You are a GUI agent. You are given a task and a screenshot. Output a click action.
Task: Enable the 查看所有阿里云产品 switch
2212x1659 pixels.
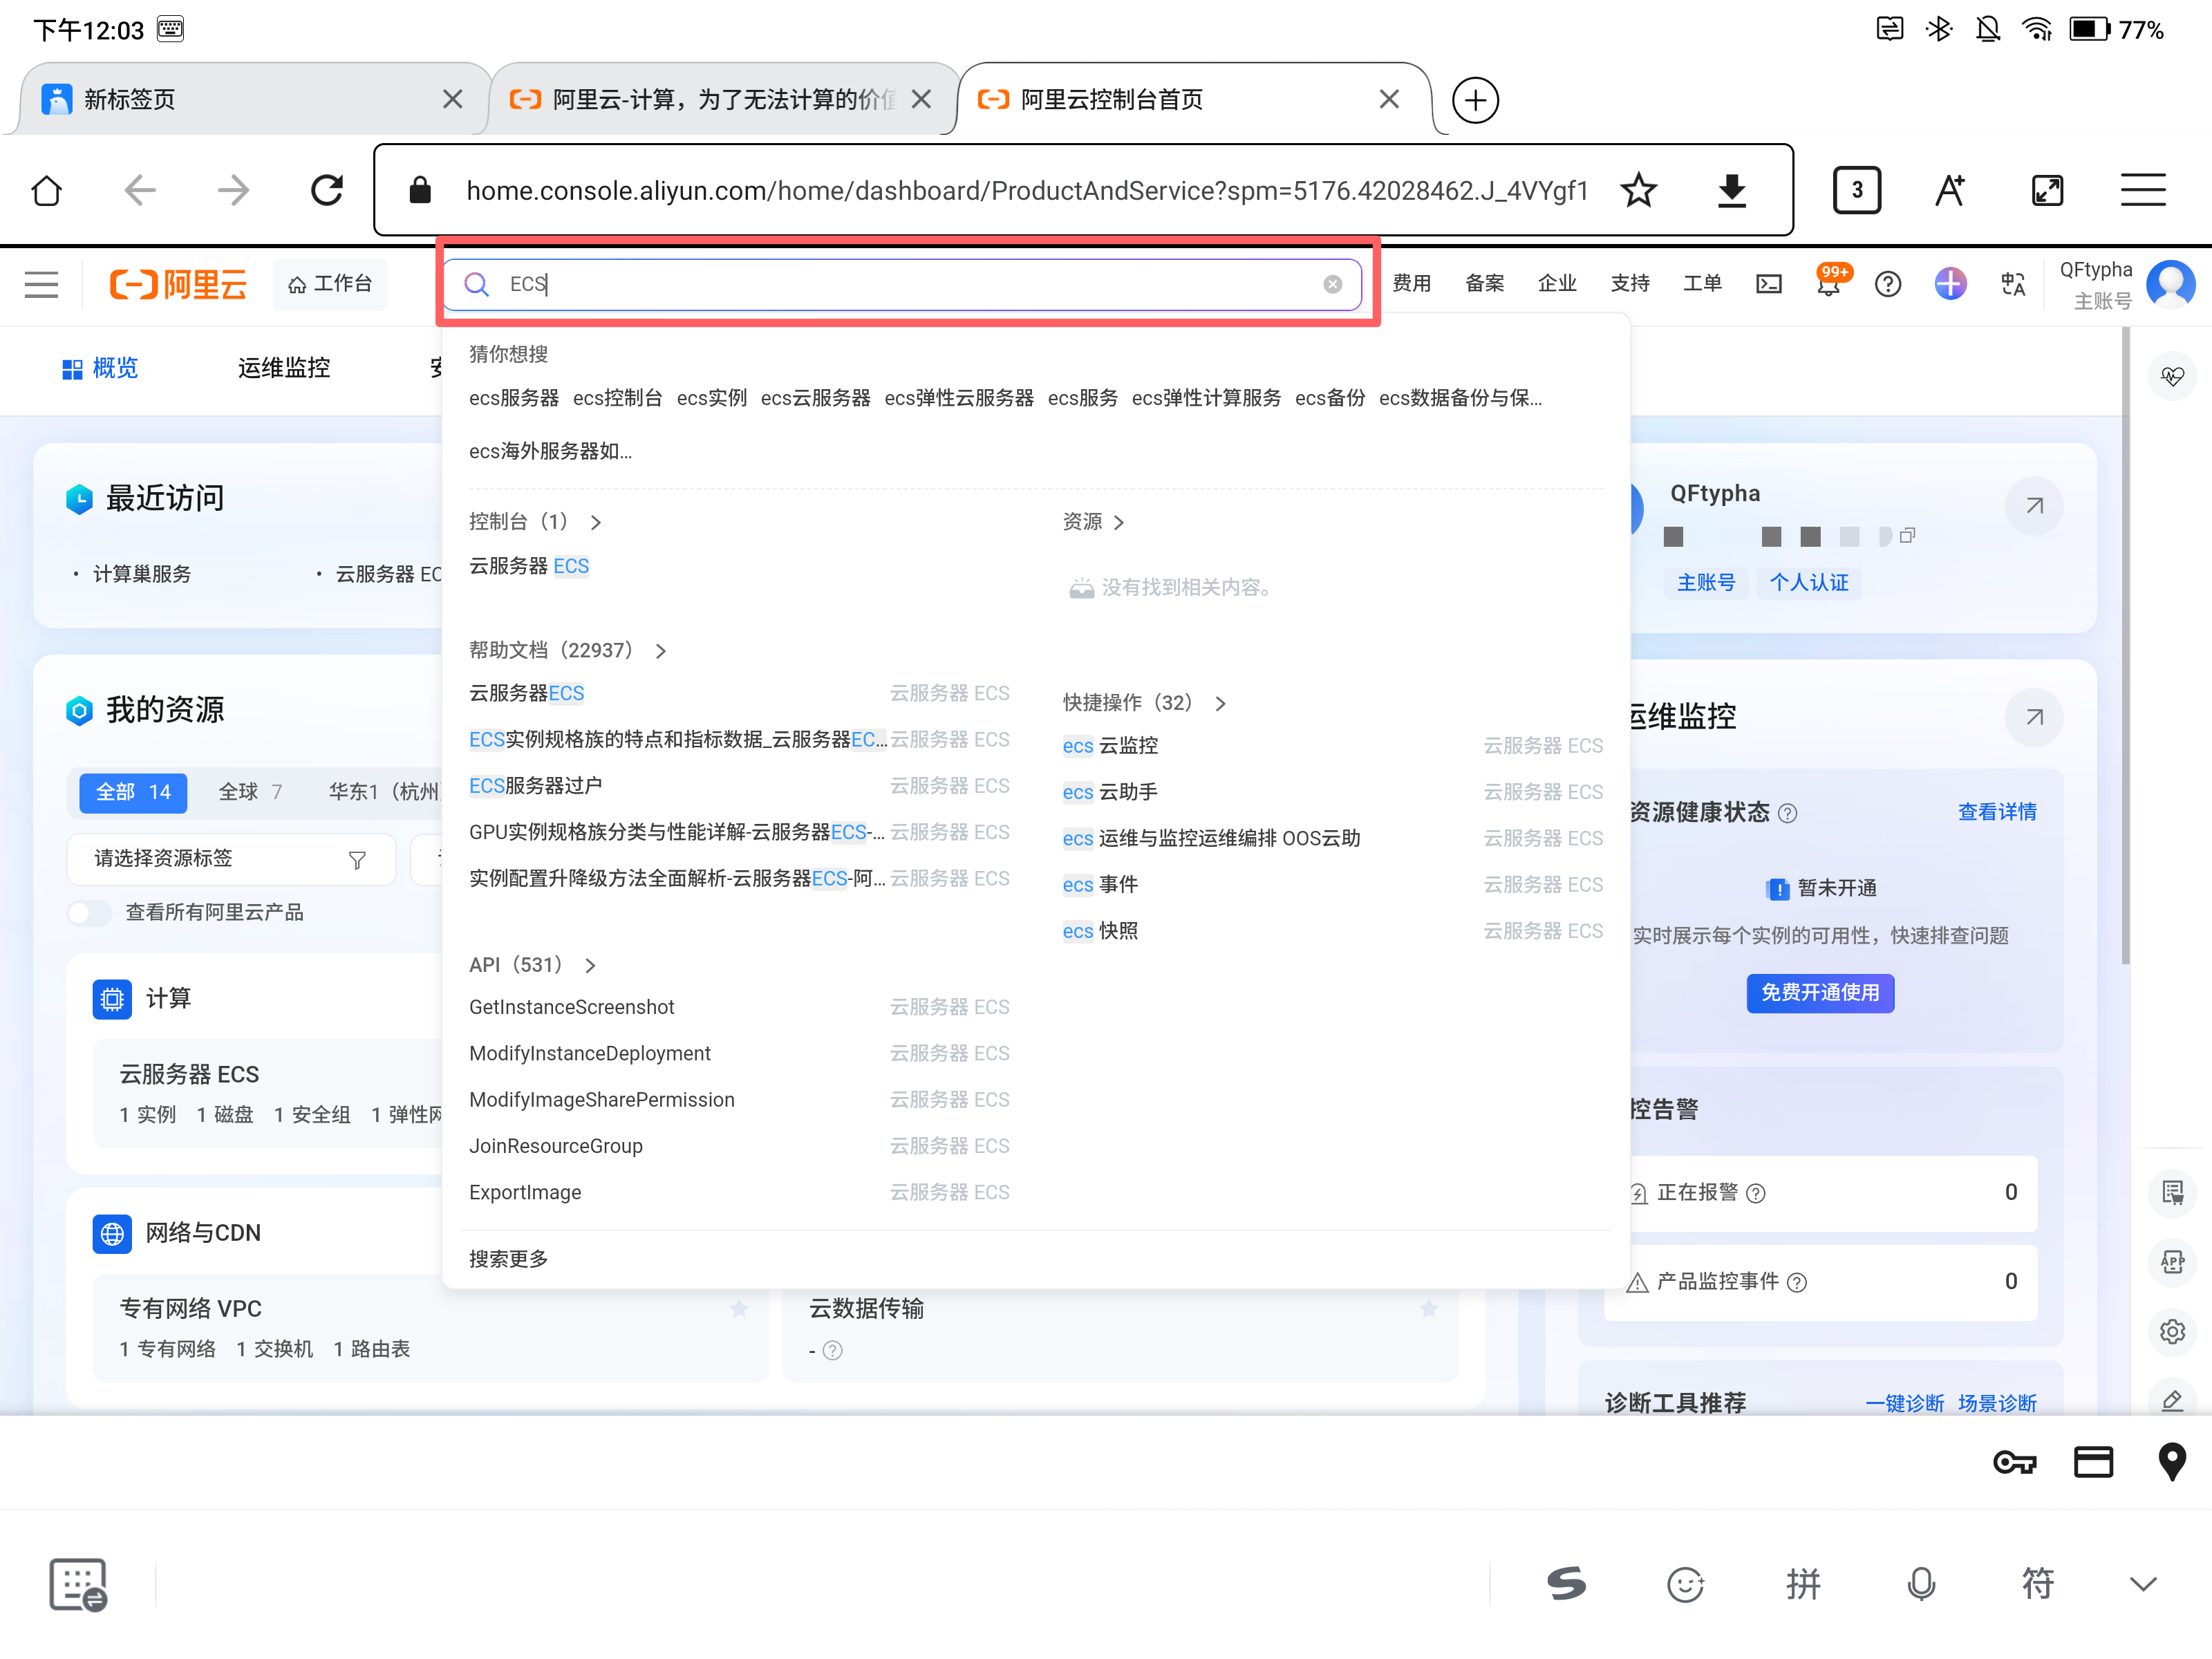(x=89, y=912)
